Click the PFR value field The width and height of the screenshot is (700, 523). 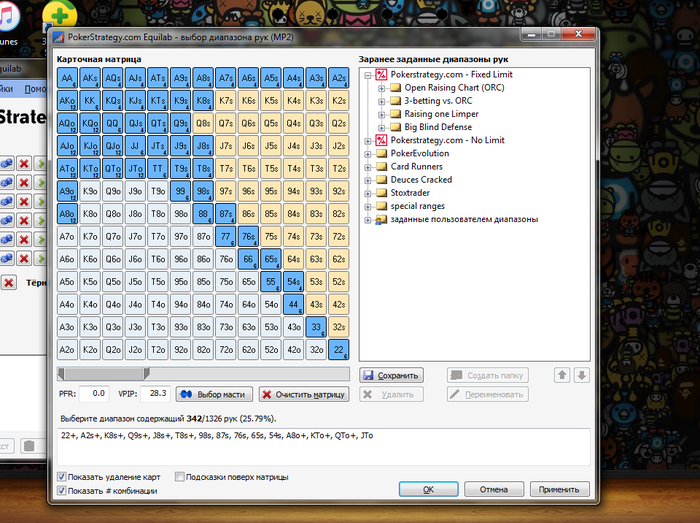(x=94, y=394)
